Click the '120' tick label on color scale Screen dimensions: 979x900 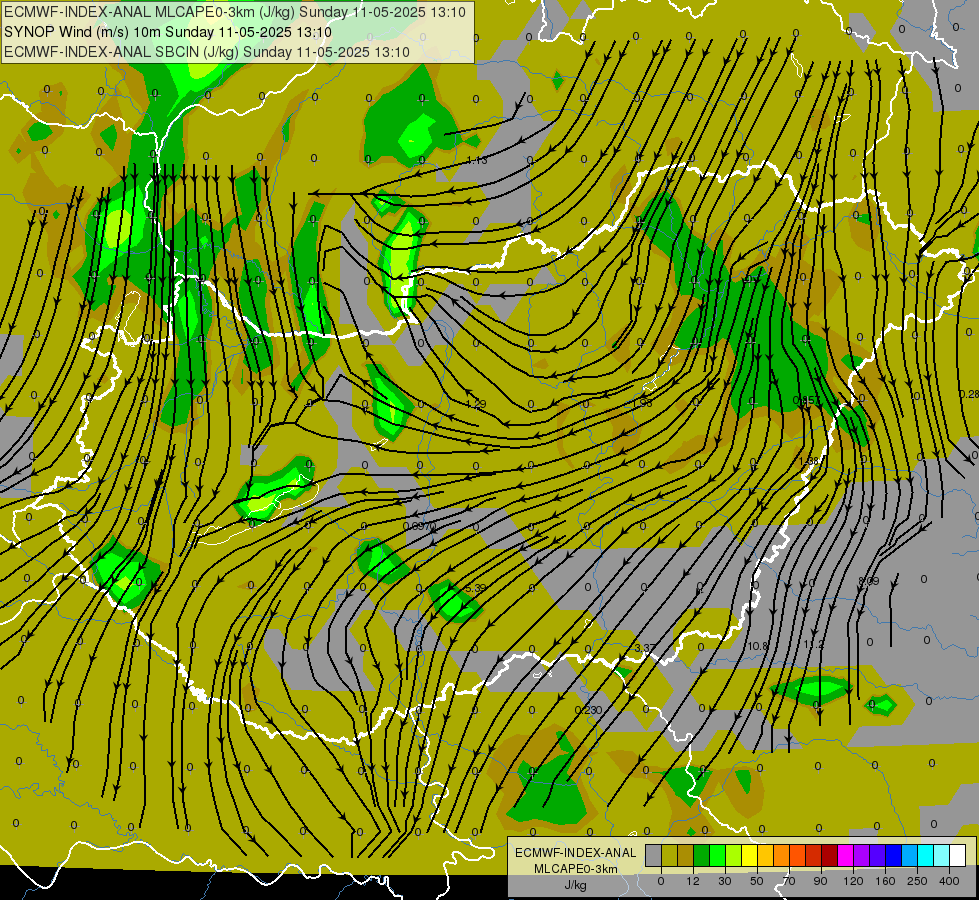[x=853, y=881]
